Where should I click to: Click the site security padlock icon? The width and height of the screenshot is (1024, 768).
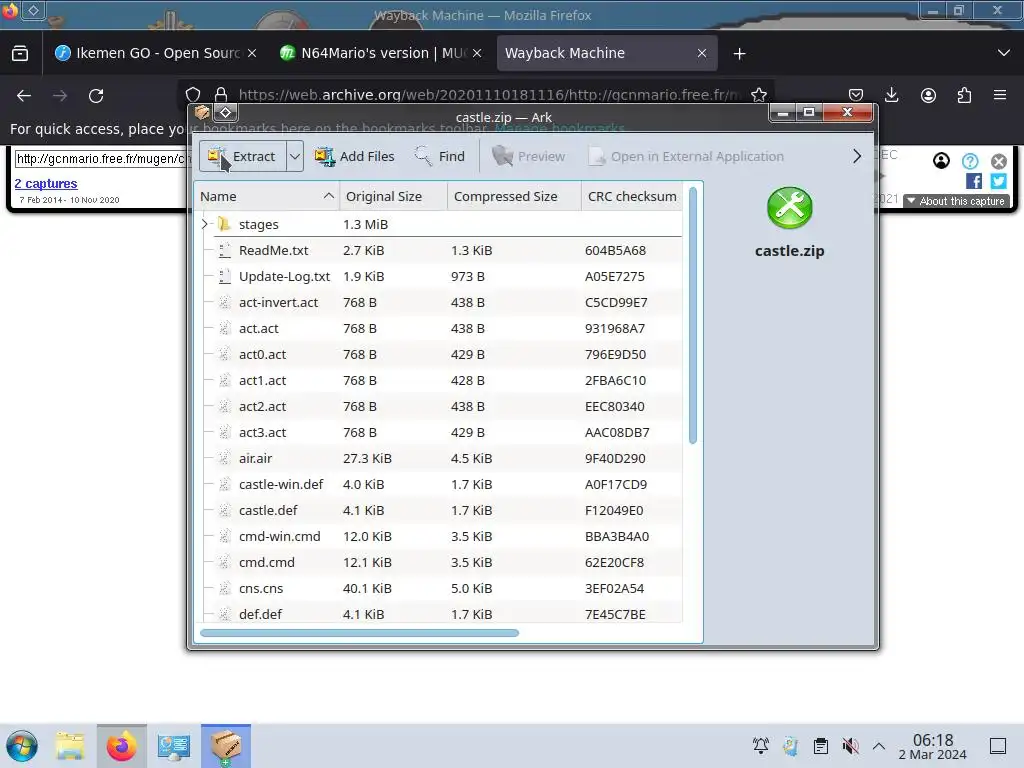221,95
